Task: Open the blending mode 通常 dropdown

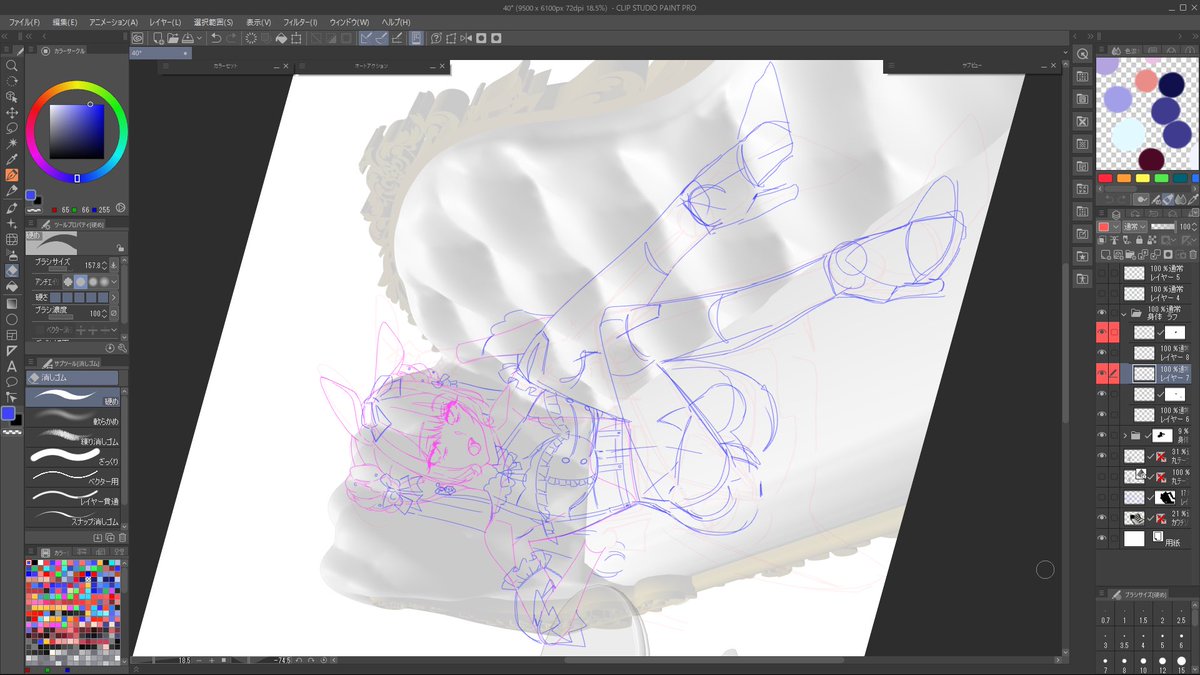Action: coord(1132,227)
